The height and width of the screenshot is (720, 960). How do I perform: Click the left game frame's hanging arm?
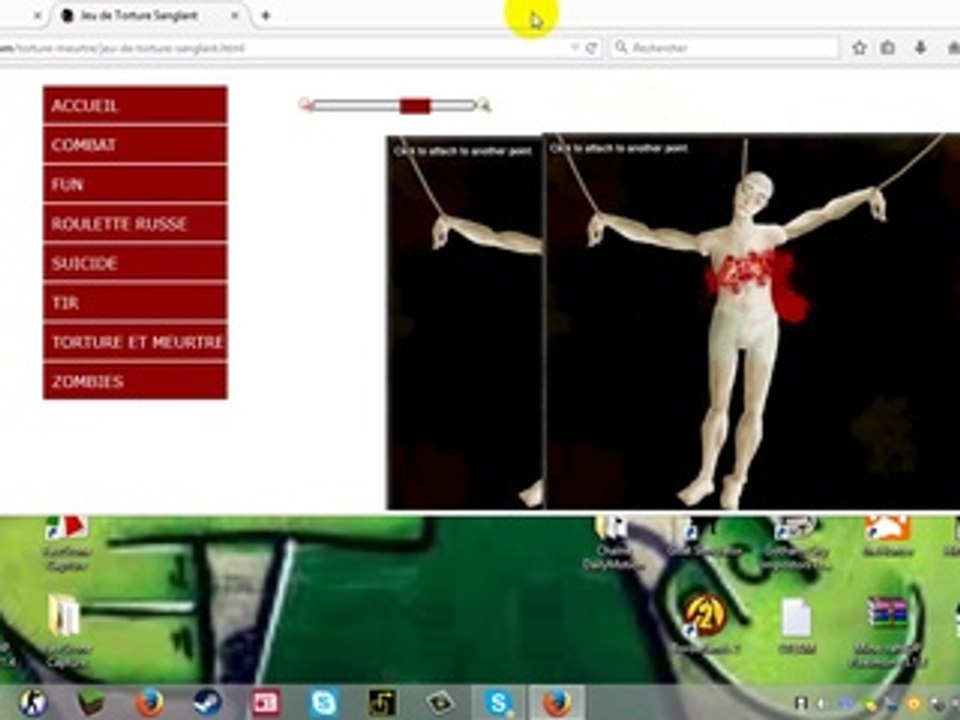[487, 234]
